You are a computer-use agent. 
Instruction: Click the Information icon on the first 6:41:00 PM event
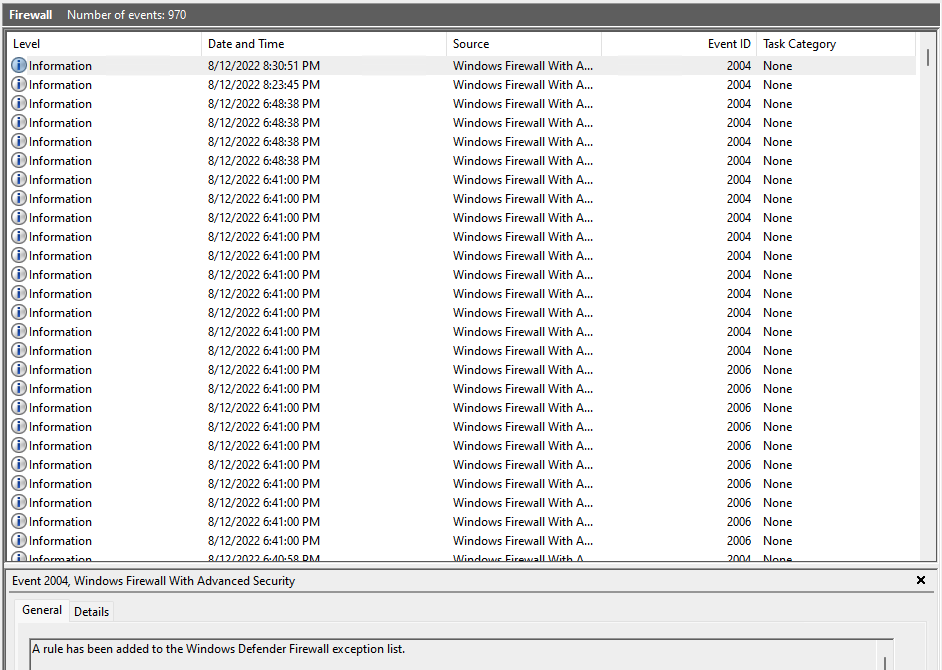click(x=18, y=179)
